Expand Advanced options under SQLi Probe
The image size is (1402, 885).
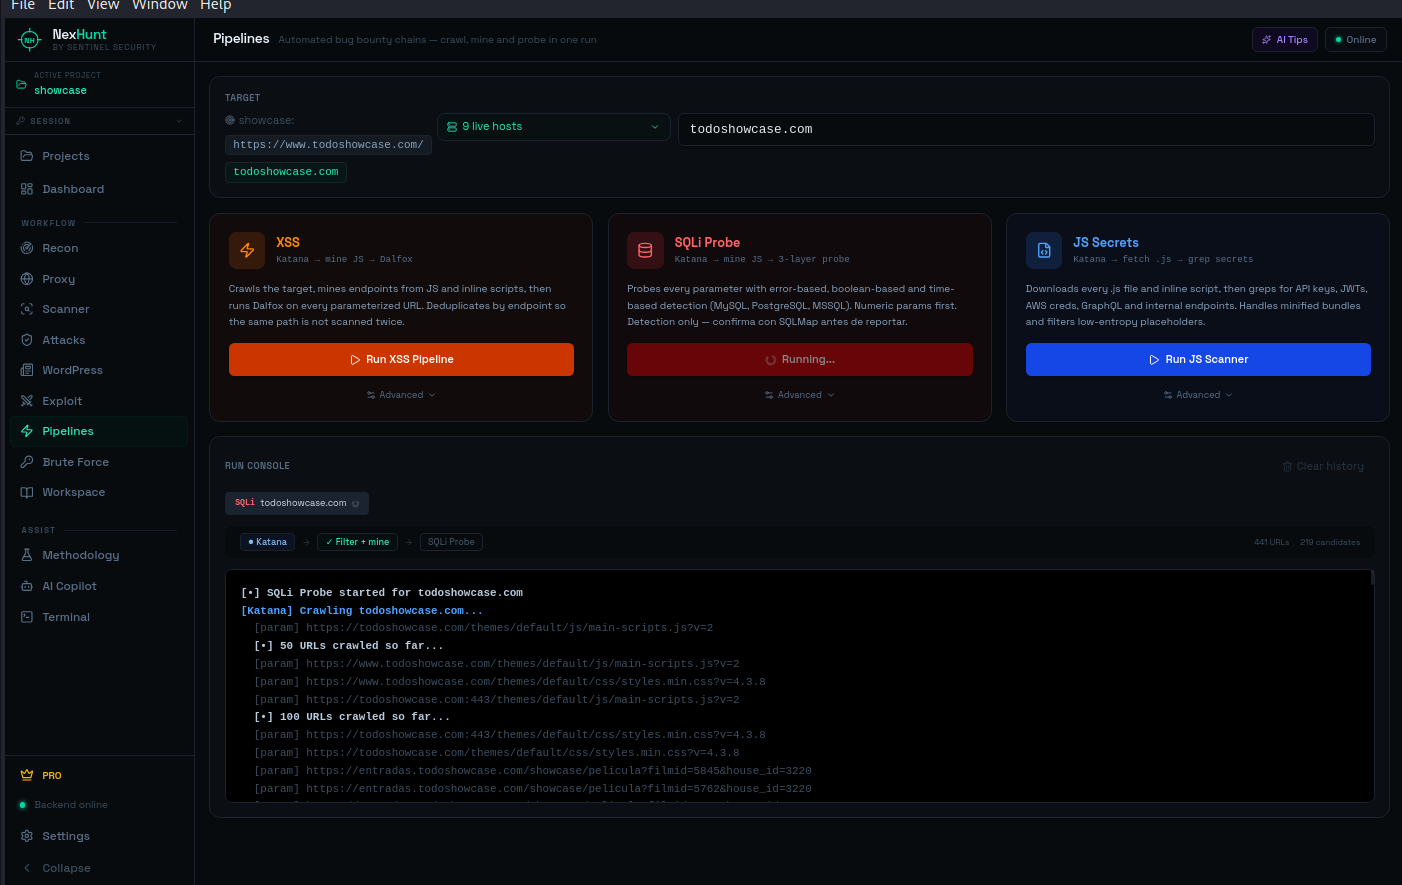click(799, 395)
